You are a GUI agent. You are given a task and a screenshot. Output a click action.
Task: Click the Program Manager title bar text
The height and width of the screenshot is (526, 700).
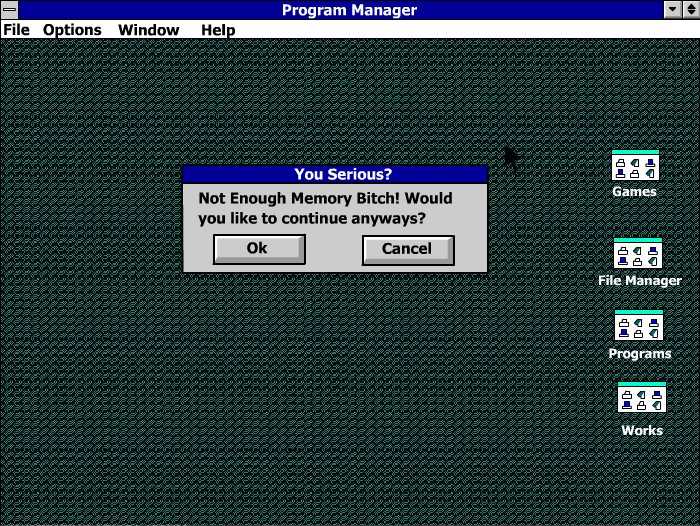coord(349,10)
